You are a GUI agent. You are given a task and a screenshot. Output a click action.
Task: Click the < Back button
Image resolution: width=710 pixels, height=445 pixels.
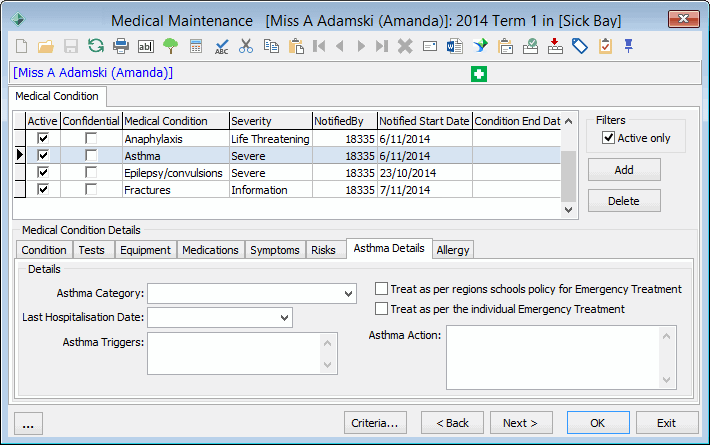pos(452,423)
